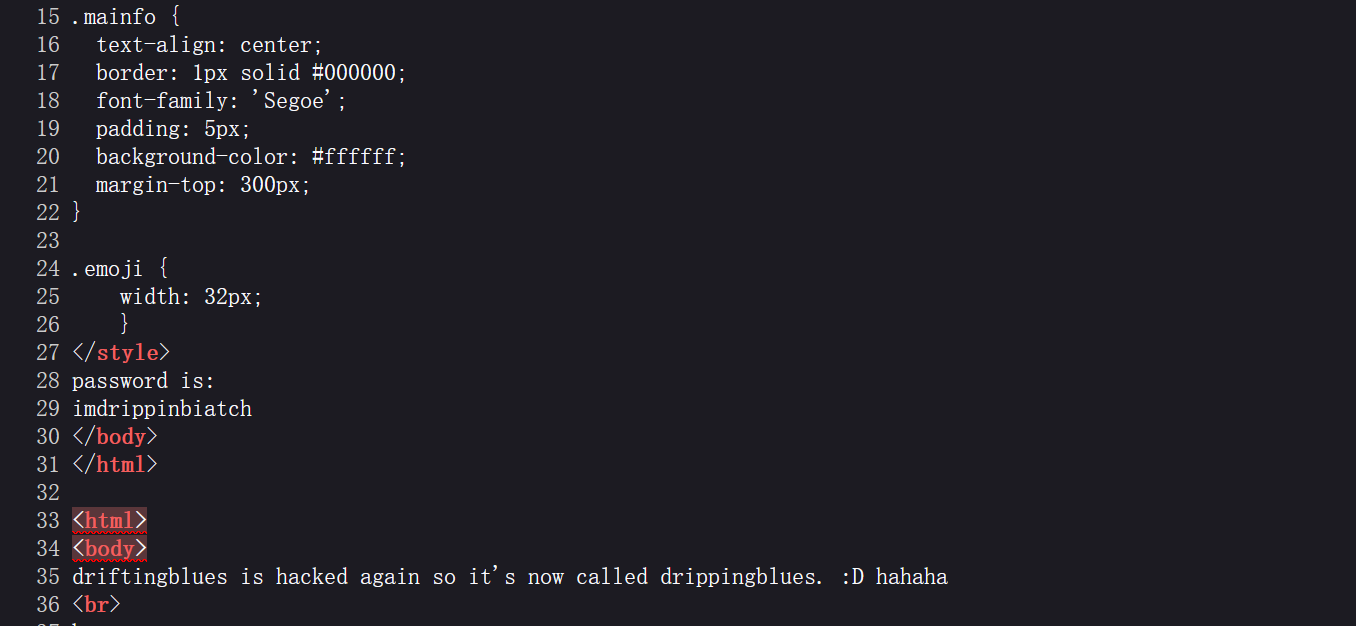Click the br tag on line 36
1356x626 pixels.
tap(96, 605)
